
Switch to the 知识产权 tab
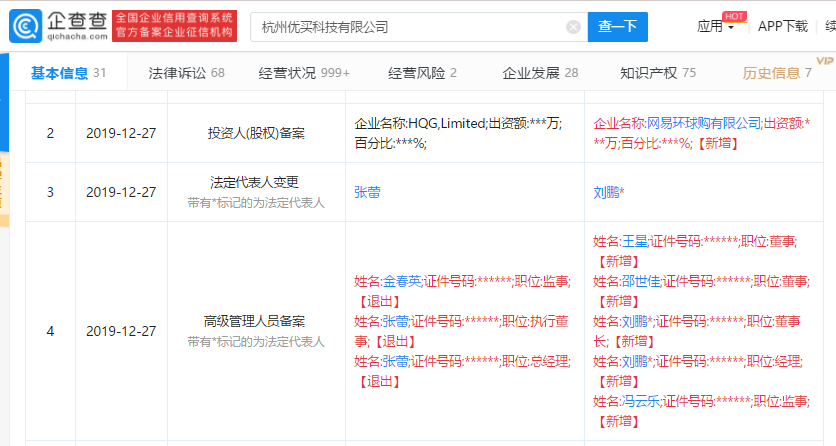pyautogui.click(x=658, y=73)
